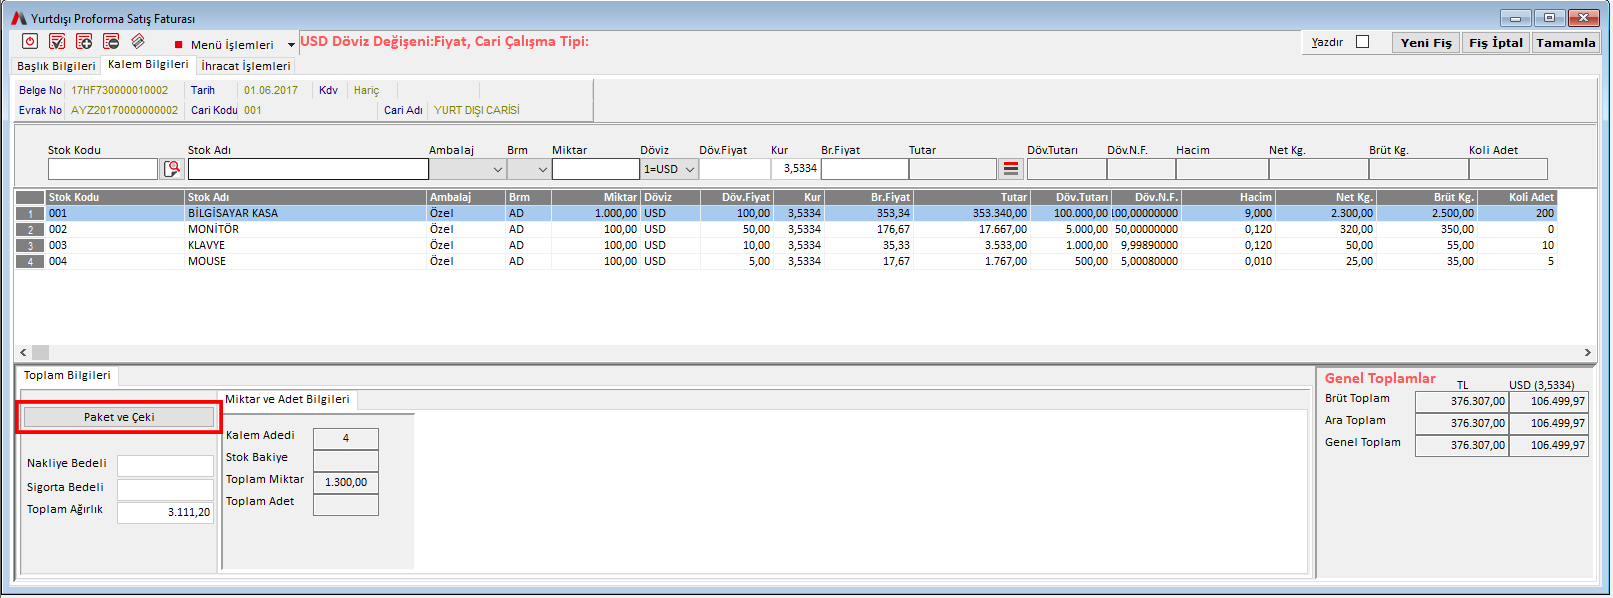Focus the Stok Adı input field
Viewport: 1613px width, 598px height.
pos(308,169)
